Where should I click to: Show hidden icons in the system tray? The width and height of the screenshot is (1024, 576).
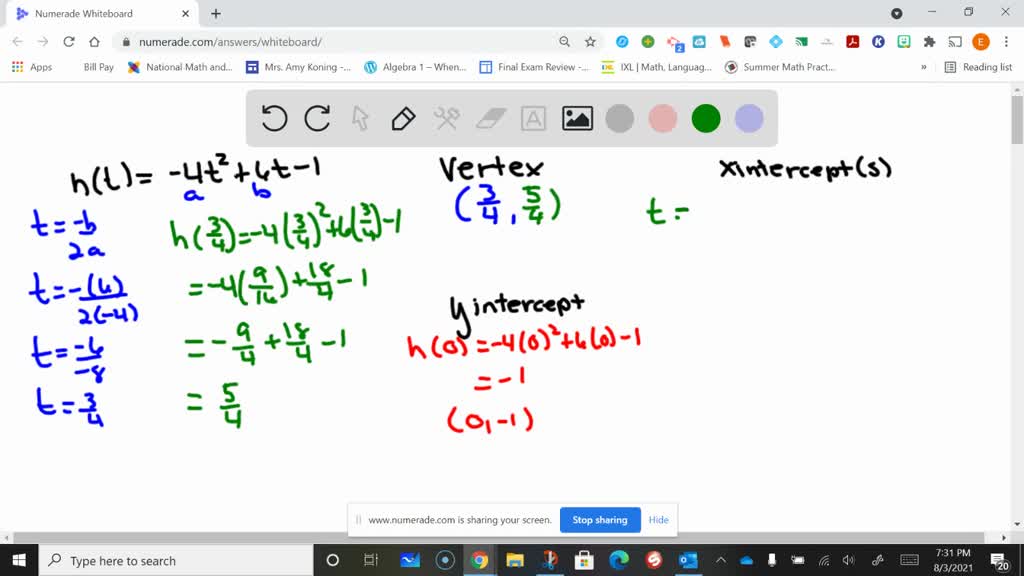721,560
